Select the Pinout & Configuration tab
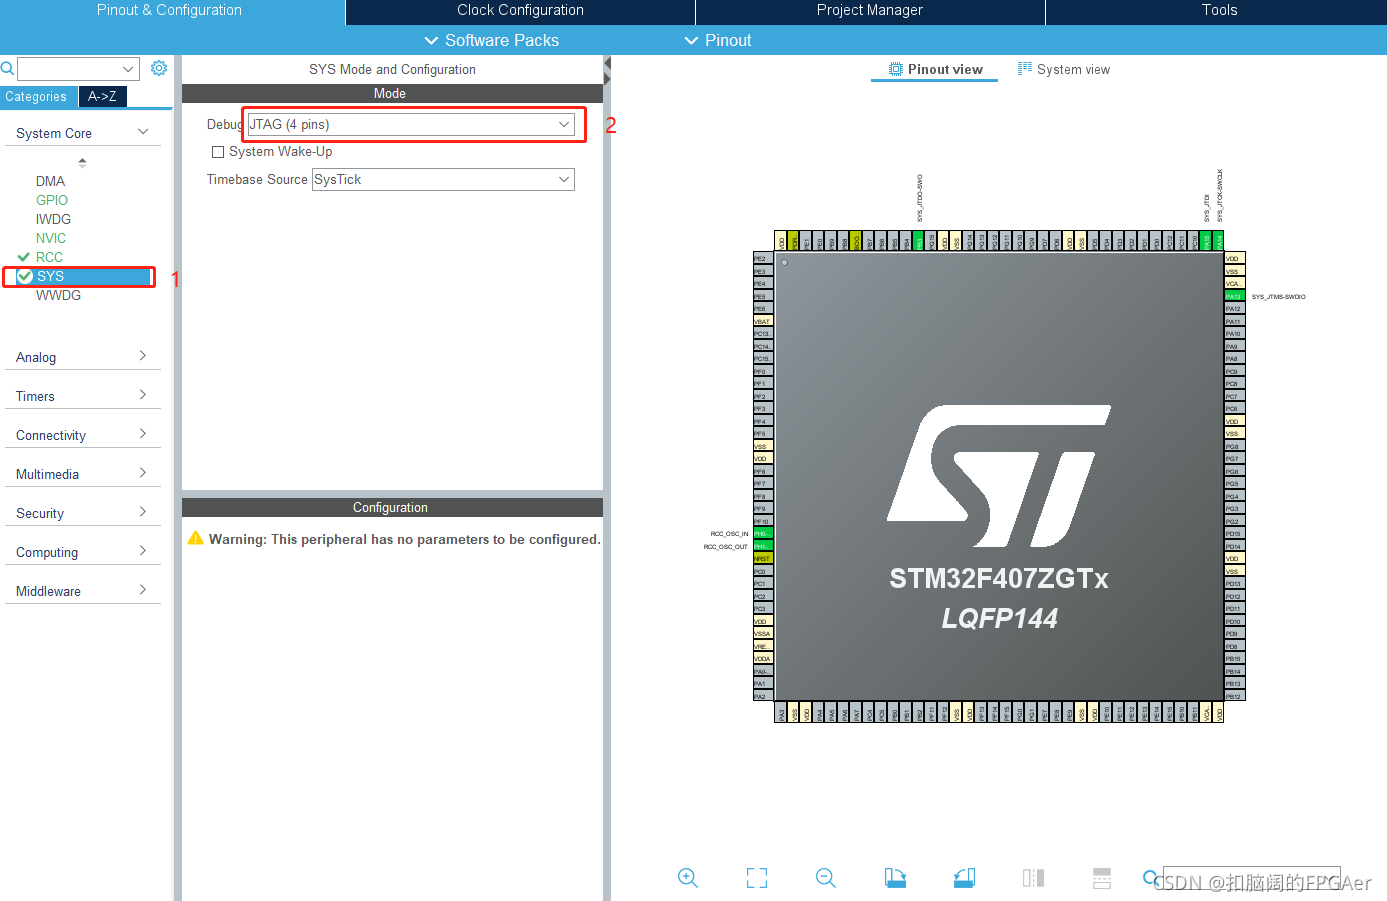The image size is (1387, 901). click(170, 11)
